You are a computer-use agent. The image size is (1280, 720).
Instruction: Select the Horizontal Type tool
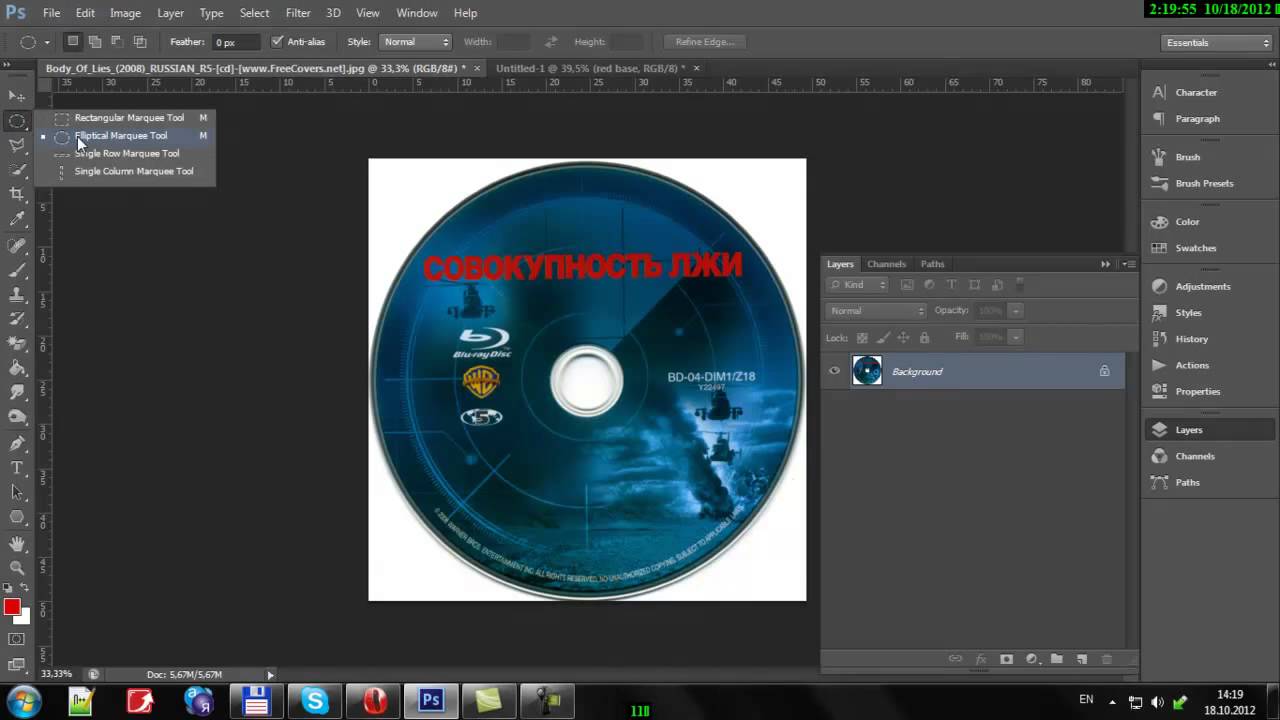pos(17,468)
